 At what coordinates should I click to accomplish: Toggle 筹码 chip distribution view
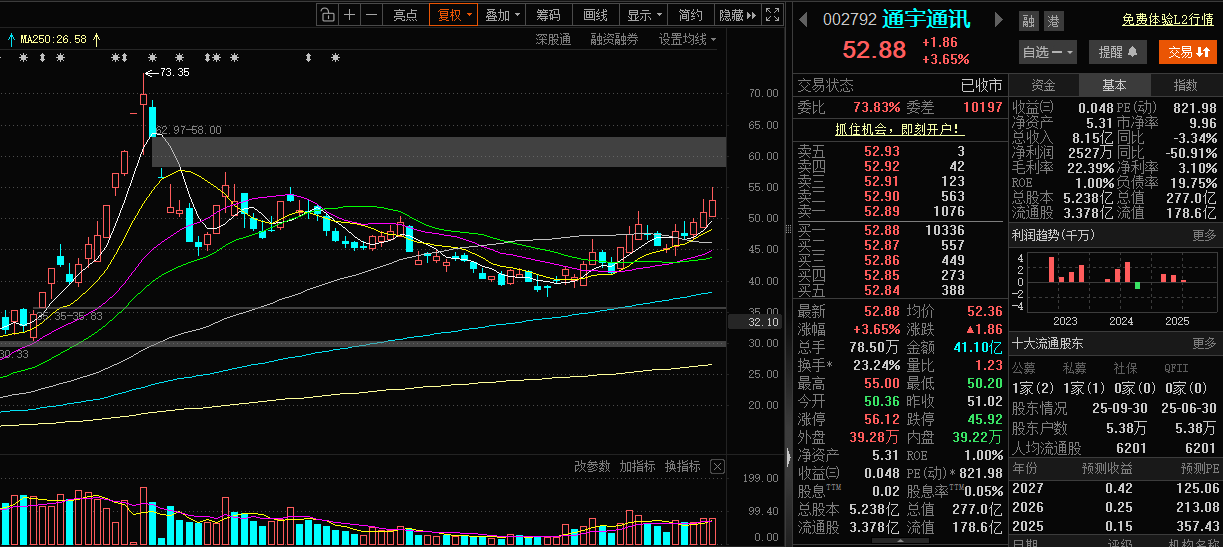click(x=548, y=14)
